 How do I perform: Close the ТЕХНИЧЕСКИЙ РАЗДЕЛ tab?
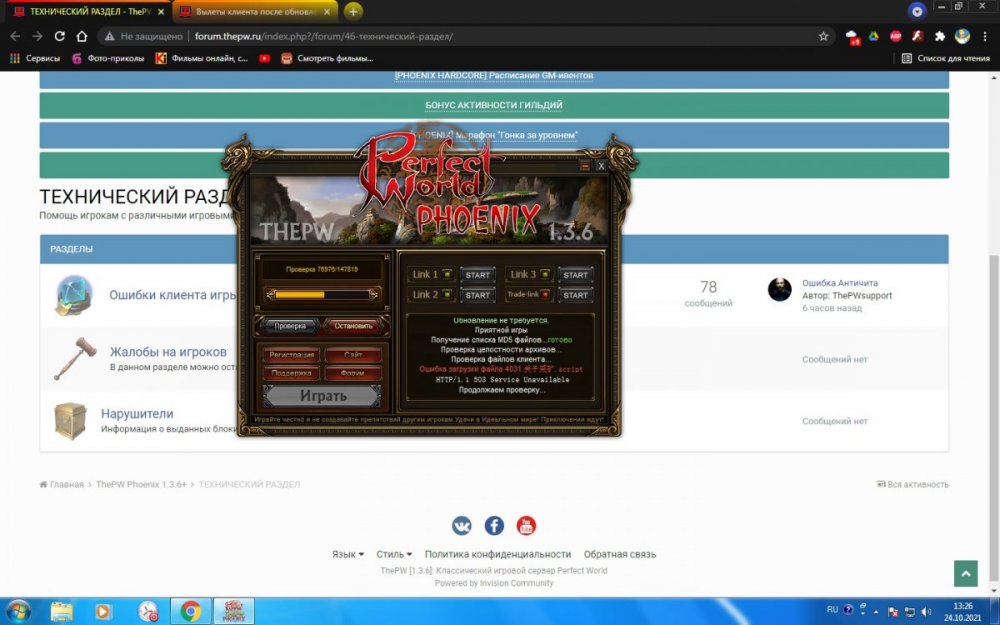pos(160,11)
